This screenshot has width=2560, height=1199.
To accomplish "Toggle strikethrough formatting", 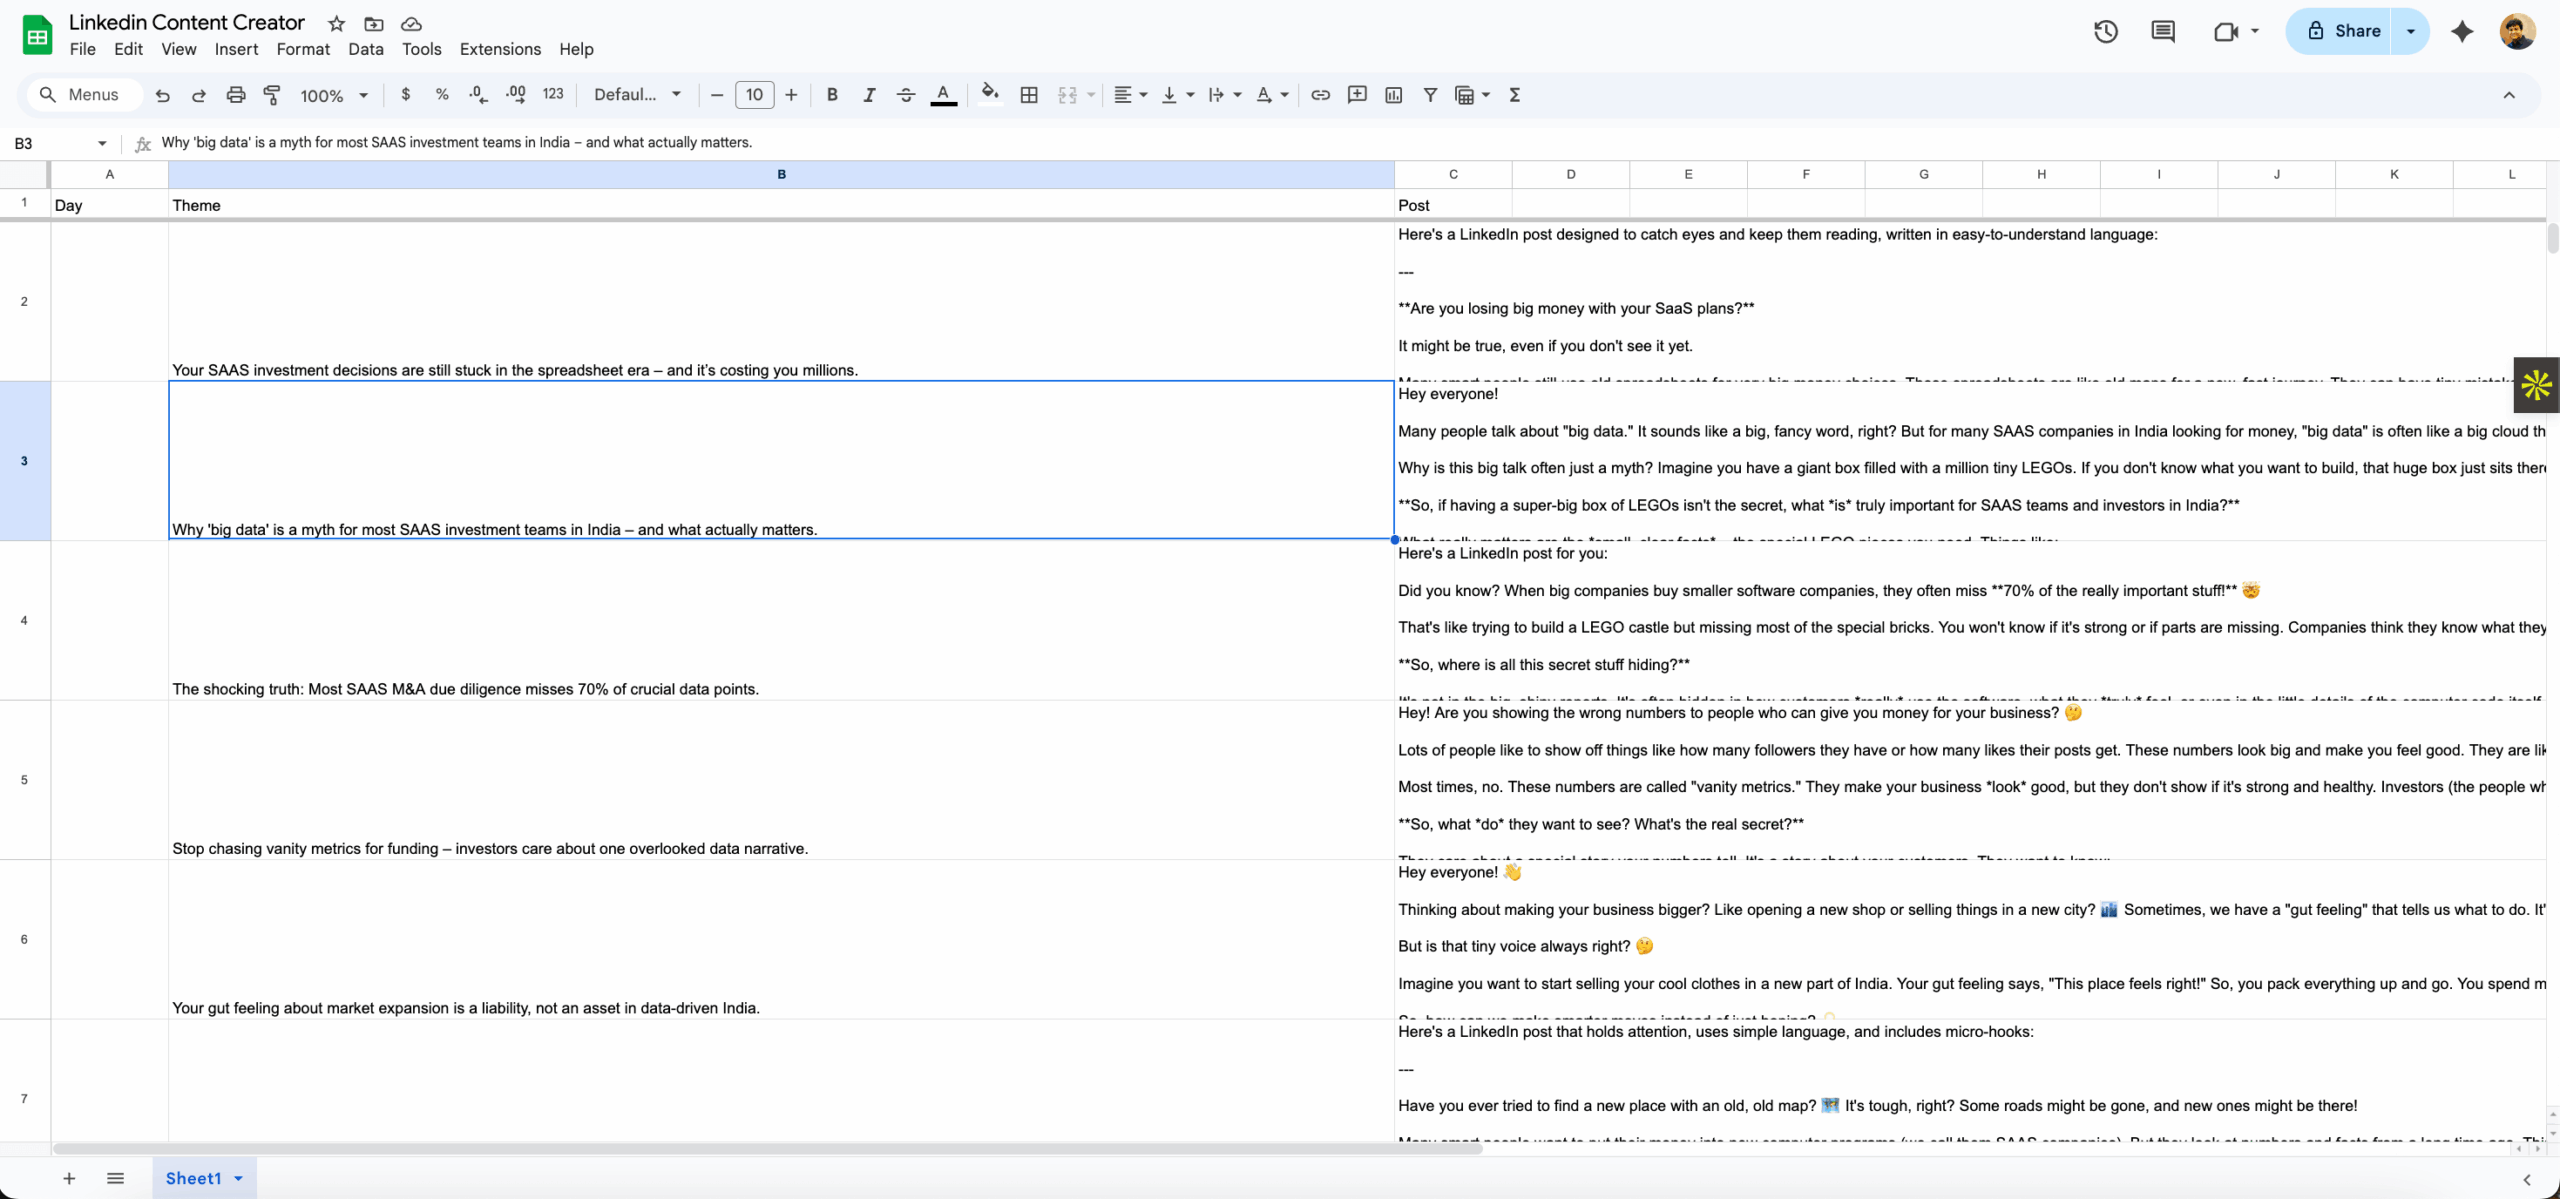I will click(x=905, y=95).
